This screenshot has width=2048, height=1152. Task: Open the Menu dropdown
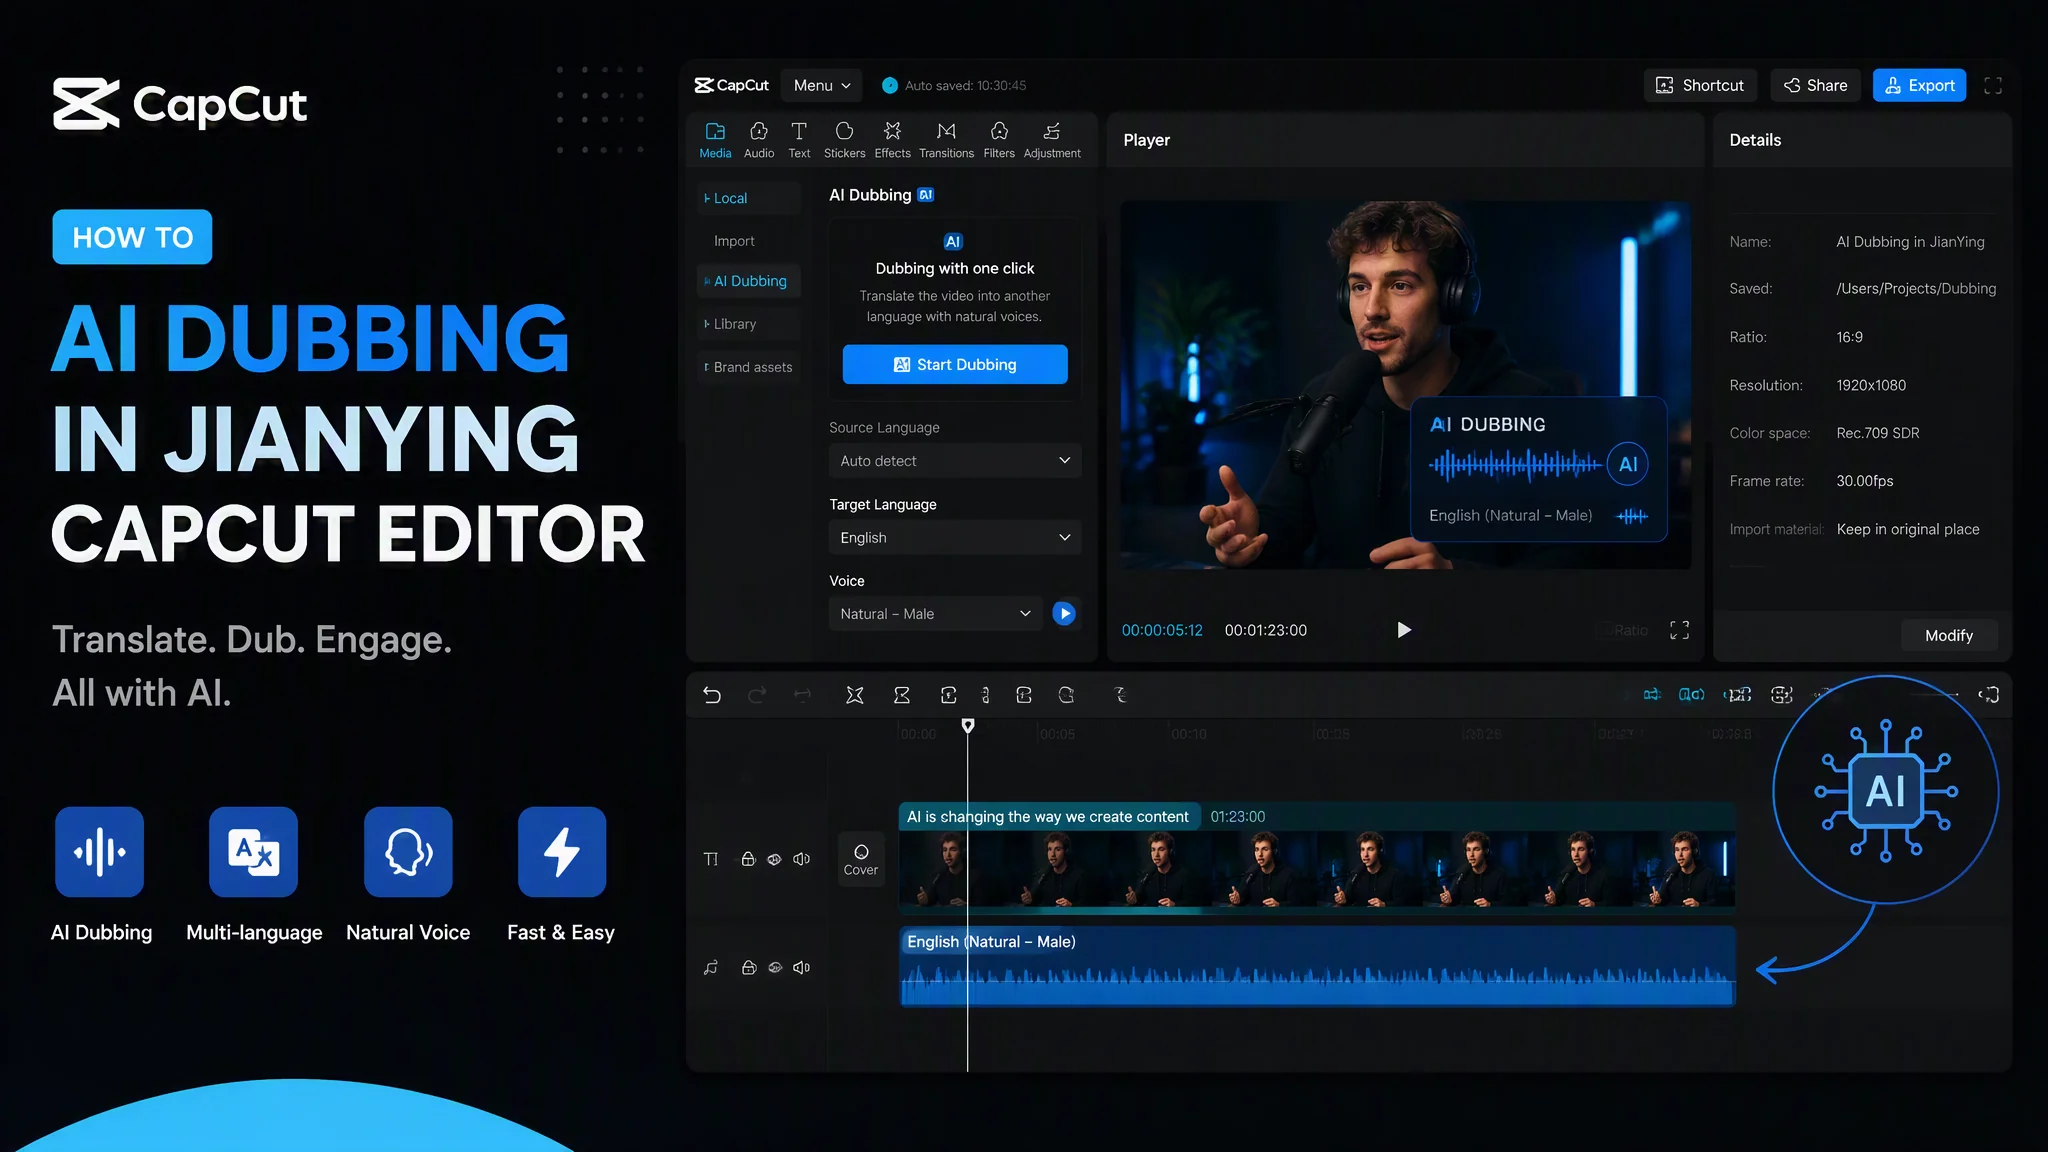pos(822,86)
